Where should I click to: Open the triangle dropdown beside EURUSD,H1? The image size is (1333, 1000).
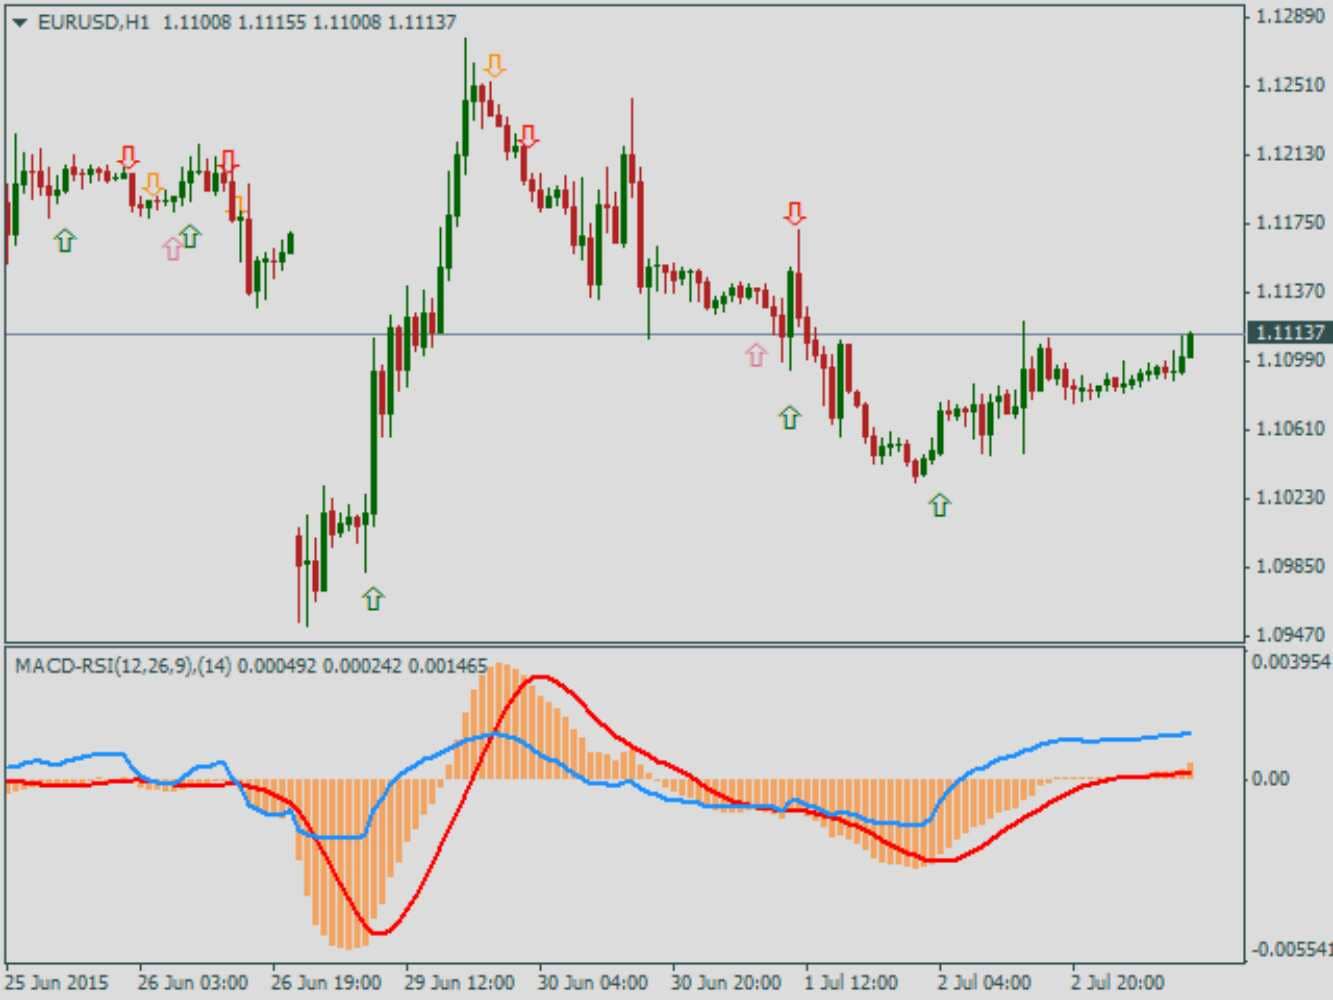[20, 22]
